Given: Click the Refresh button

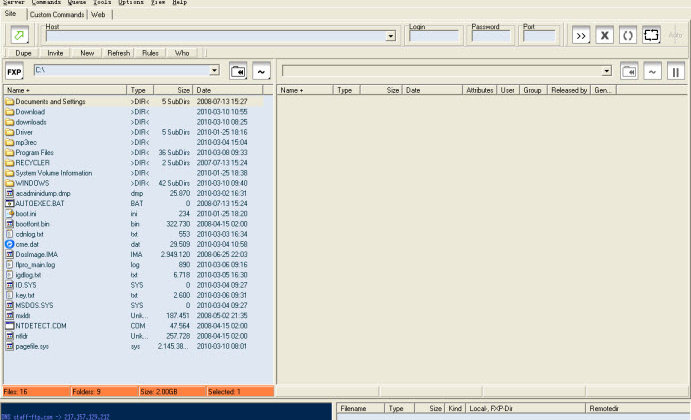Looking at the screenshot, I should tap(119, 52).
